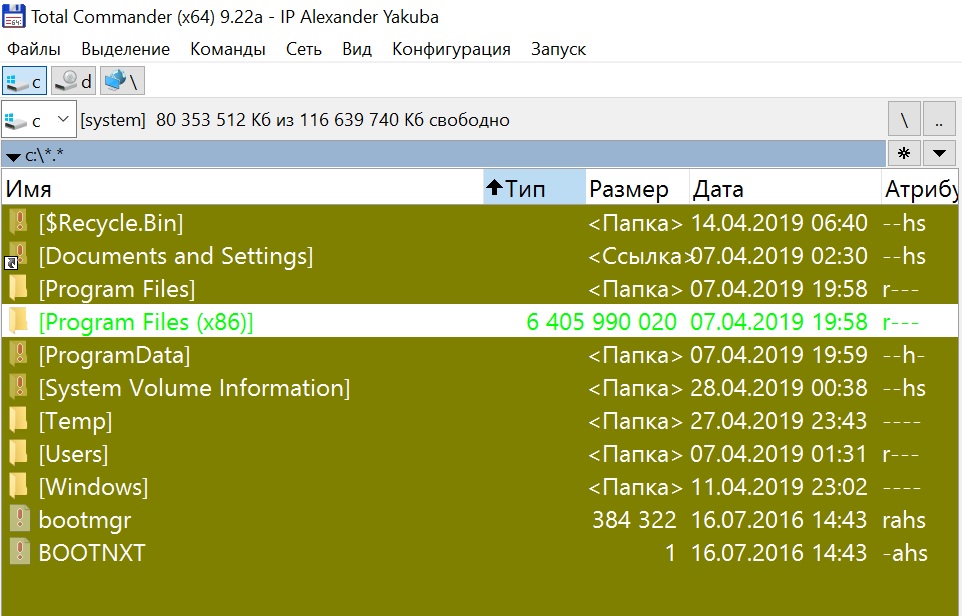Open the Сеть menu
962x616 pixels.
click(x=304, y=49)
